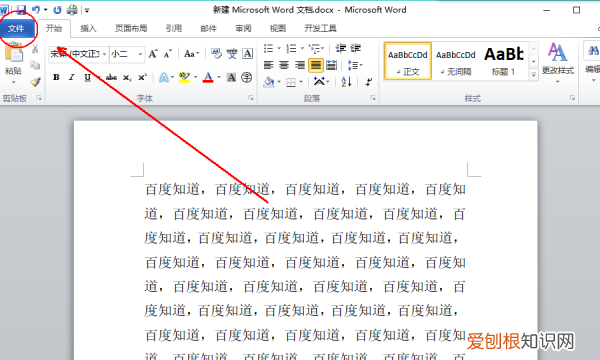
Task: Click the Format Painter brush icon
Action: pos(35,81)
